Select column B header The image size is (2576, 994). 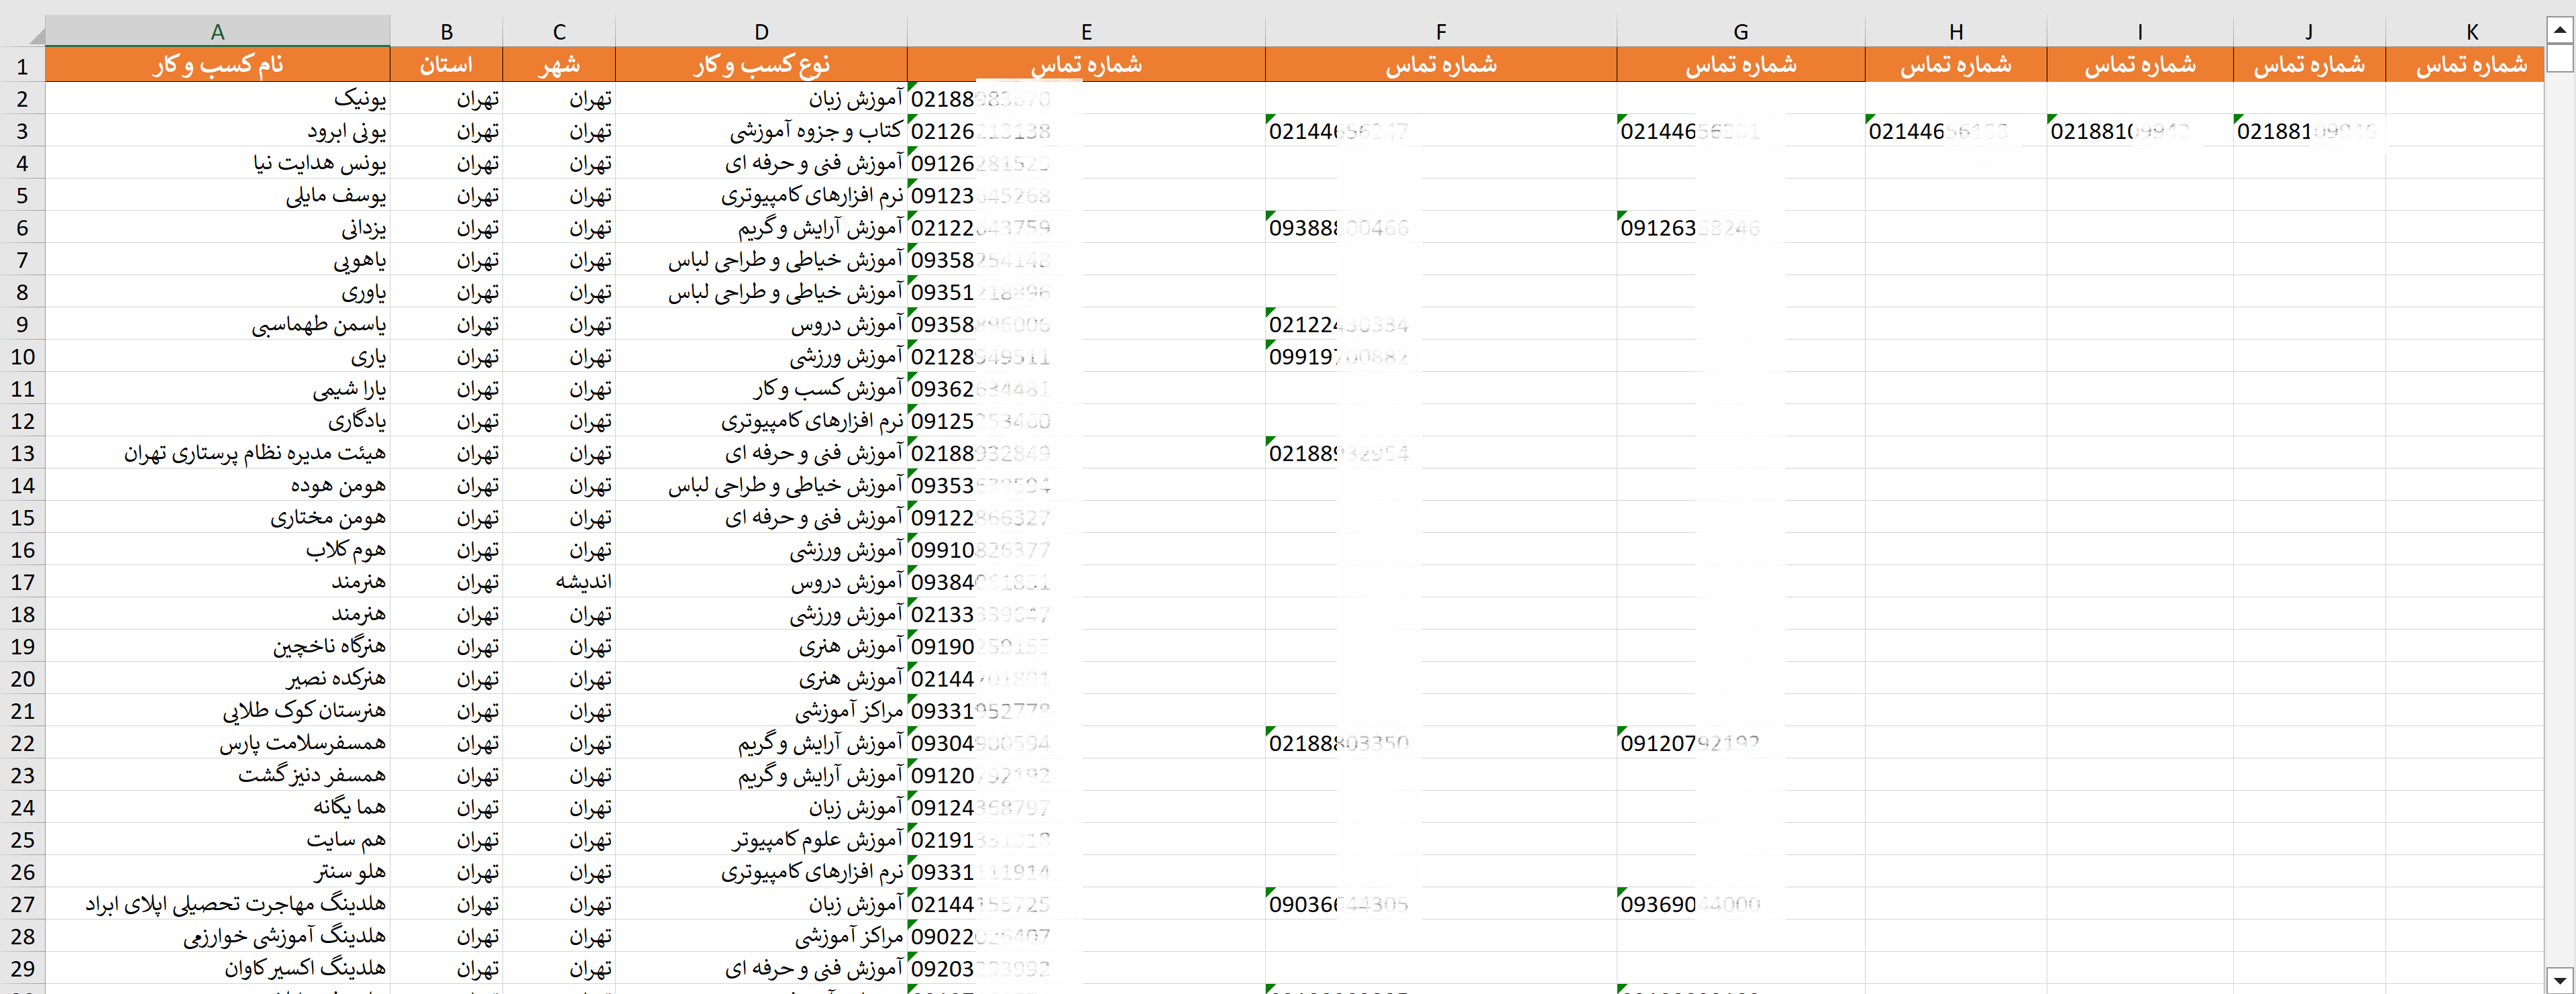(446, 31)
